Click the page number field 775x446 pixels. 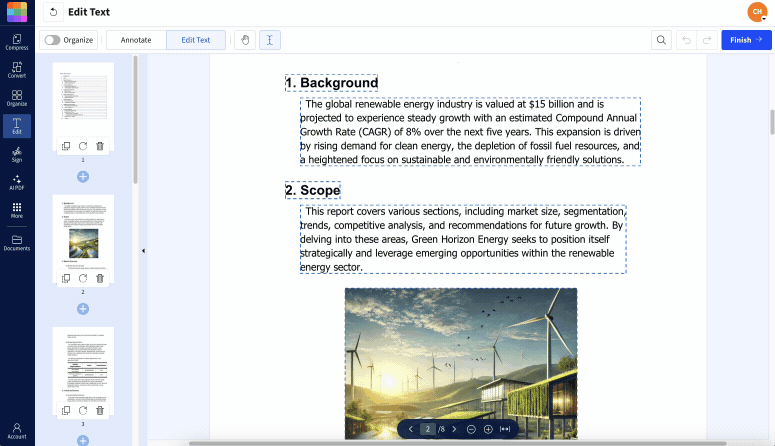pyautogui.click(x=428, y=429)
